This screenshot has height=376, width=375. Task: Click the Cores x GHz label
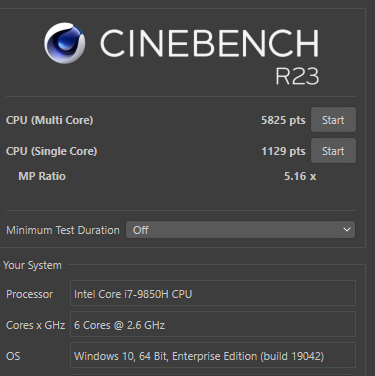[x=35, y=325]
